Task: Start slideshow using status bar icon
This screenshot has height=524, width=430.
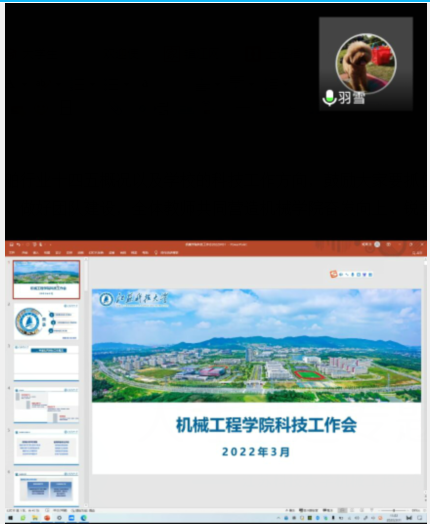Action: 371,511
